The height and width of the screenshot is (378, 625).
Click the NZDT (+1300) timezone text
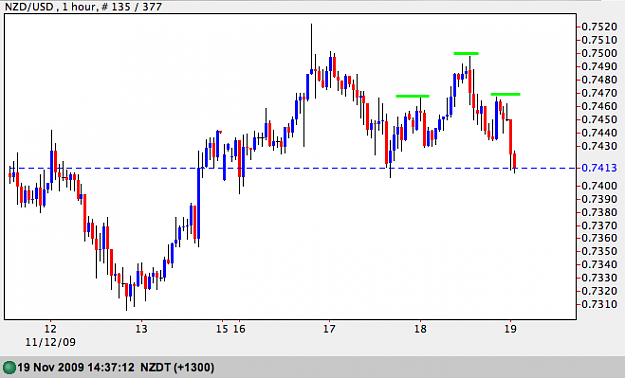pos(177,367)
